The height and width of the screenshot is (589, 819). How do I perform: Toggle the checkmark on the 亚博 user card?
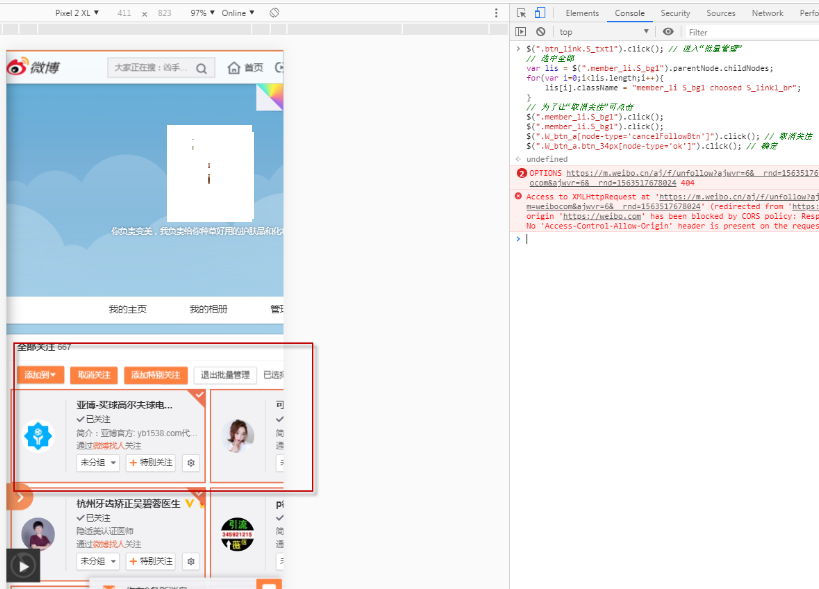pyautogui.click(x=198, y=396)
